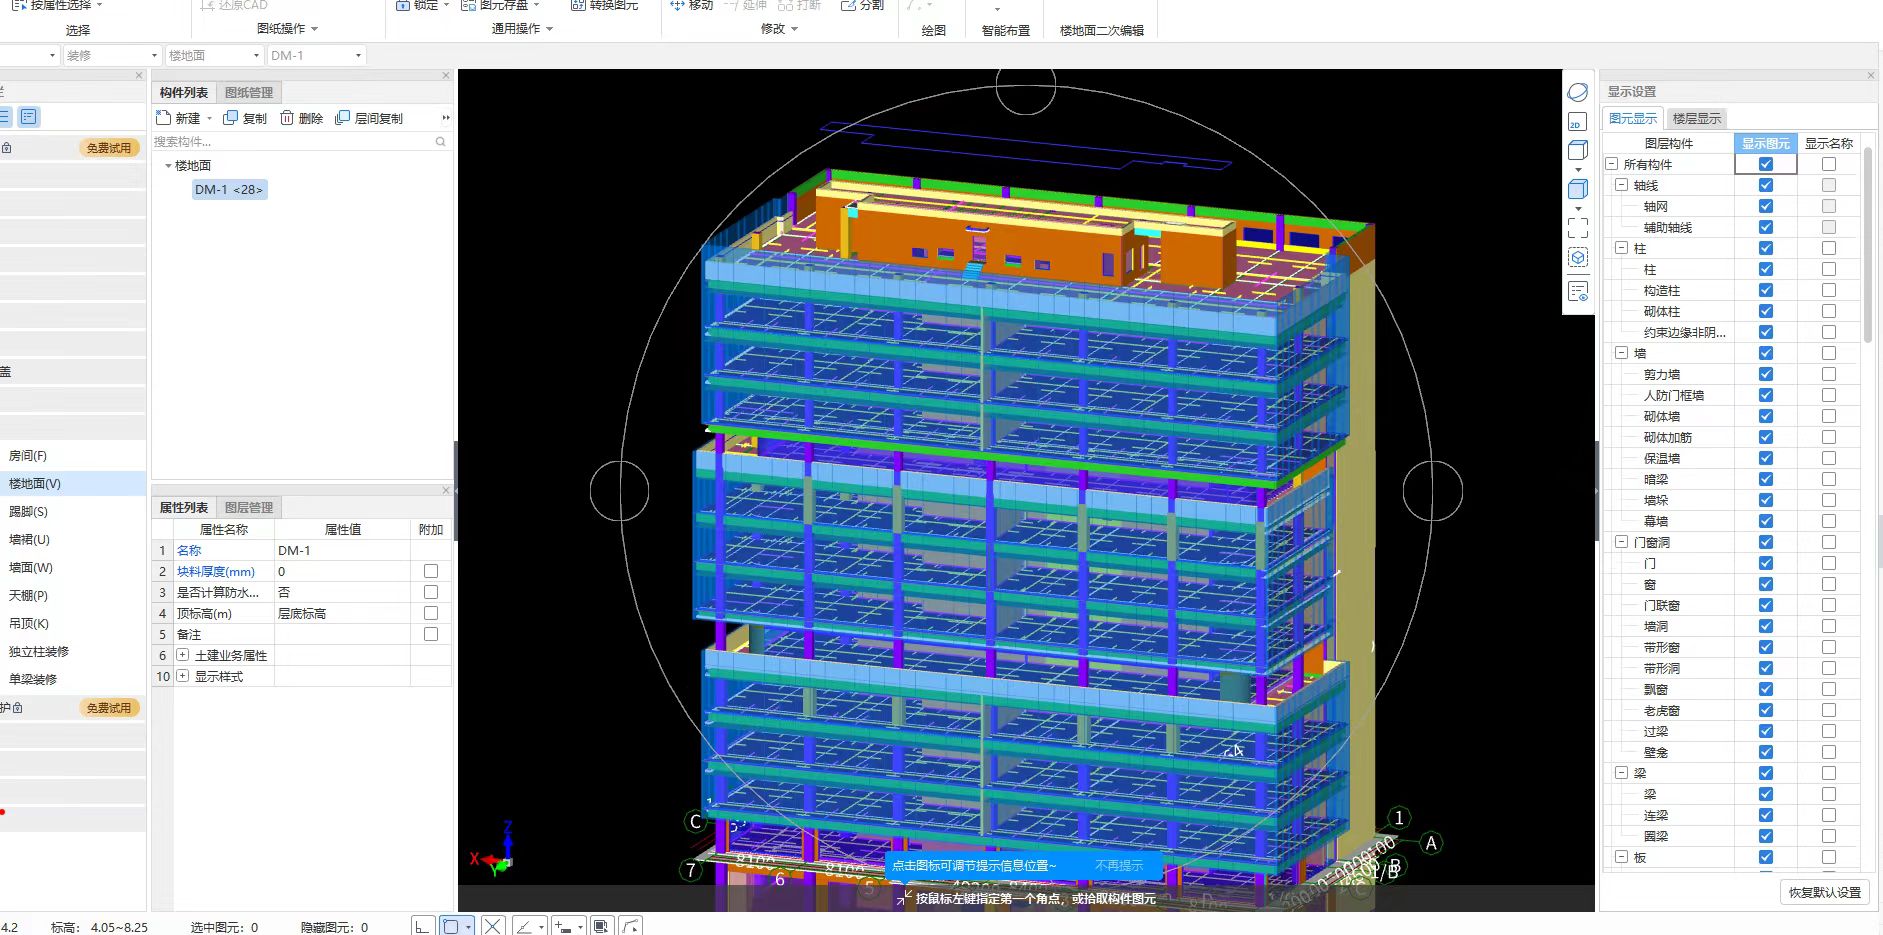Collapse the 楼地面 component tree node
This screenshot has width=1883, height=935.
(x=168, y=165)
